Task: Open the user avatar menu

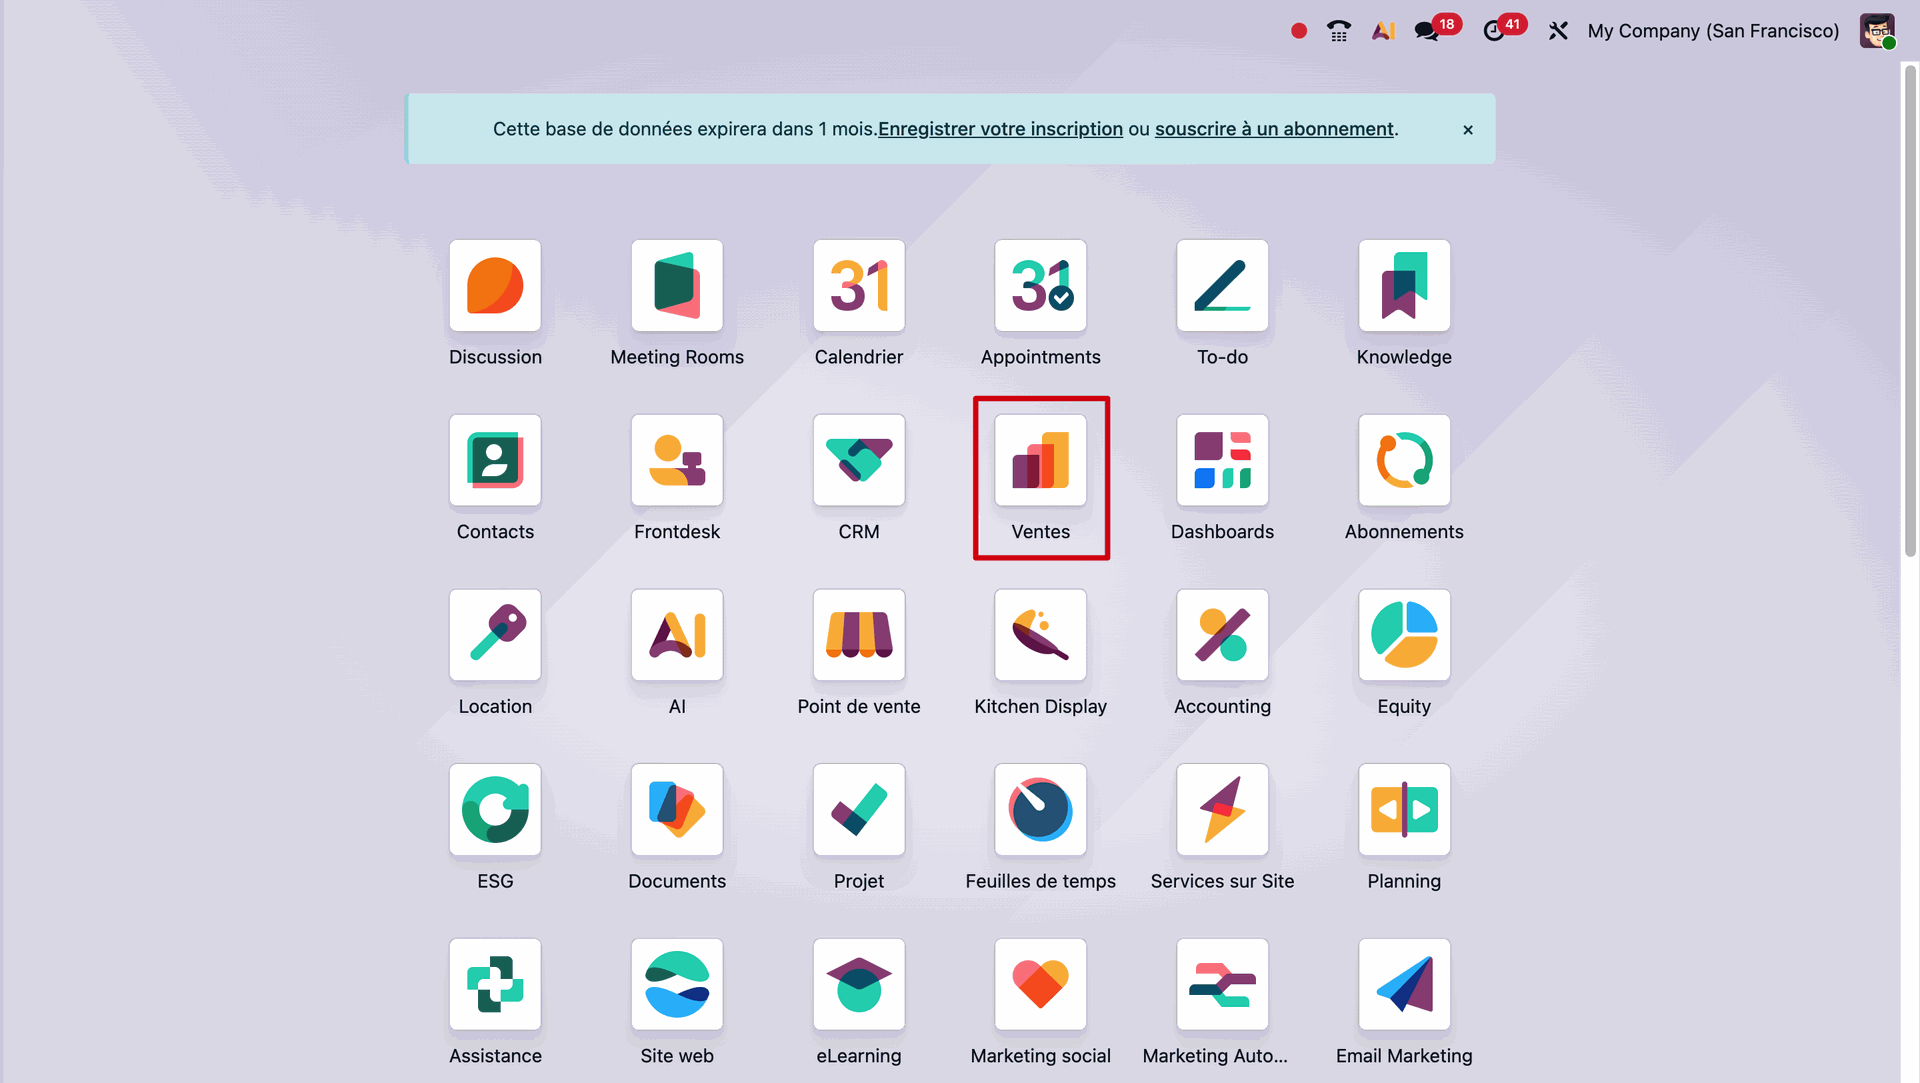Action: (1877, 31)
